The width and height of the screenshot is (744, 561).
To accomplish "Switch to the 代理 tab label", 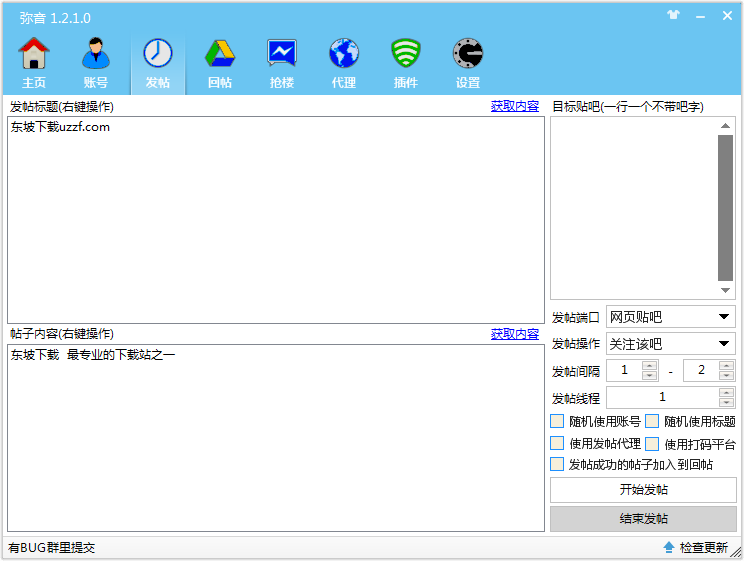I will tap(344, 83).
